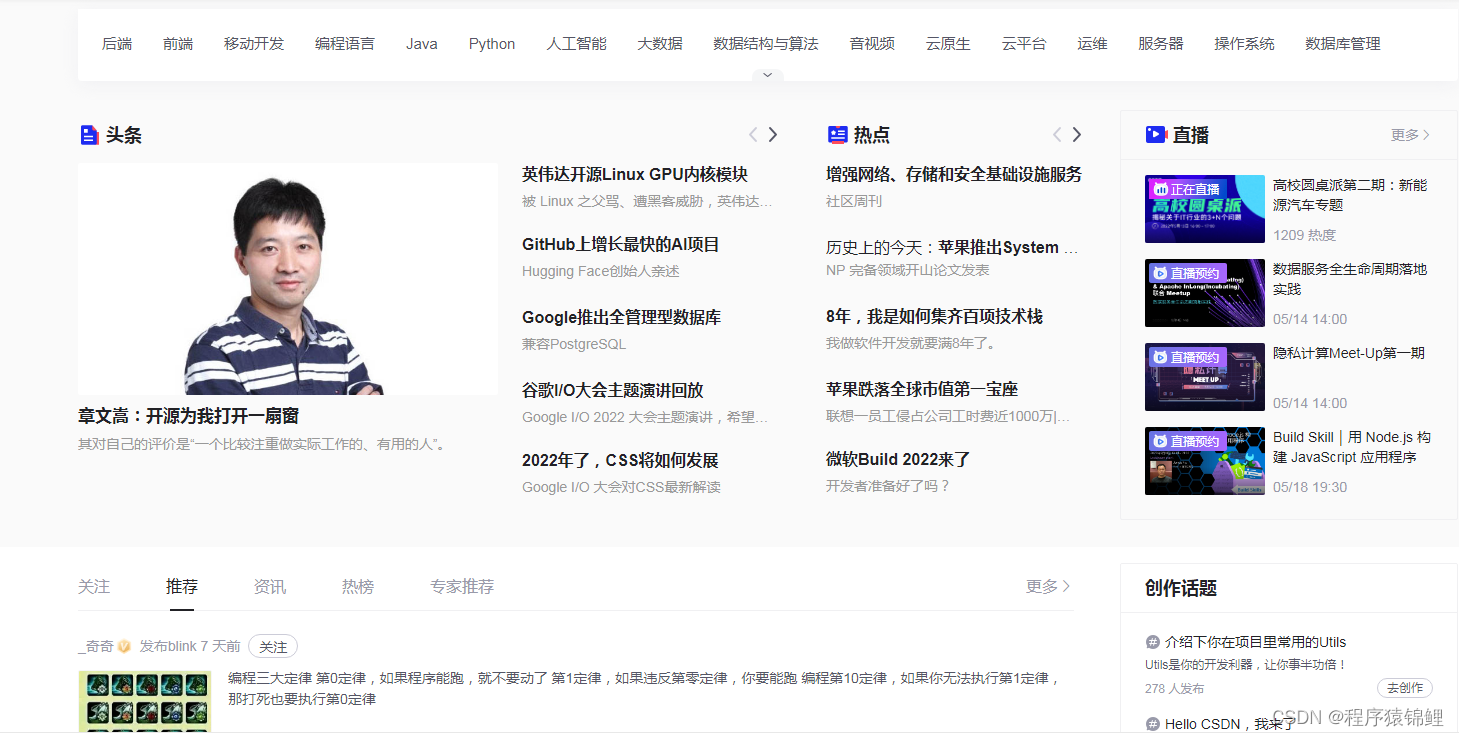Open topic 介绍下你在项目里常用的Utils
The height and width of the screenshot is (736, 1459).
1256,642
